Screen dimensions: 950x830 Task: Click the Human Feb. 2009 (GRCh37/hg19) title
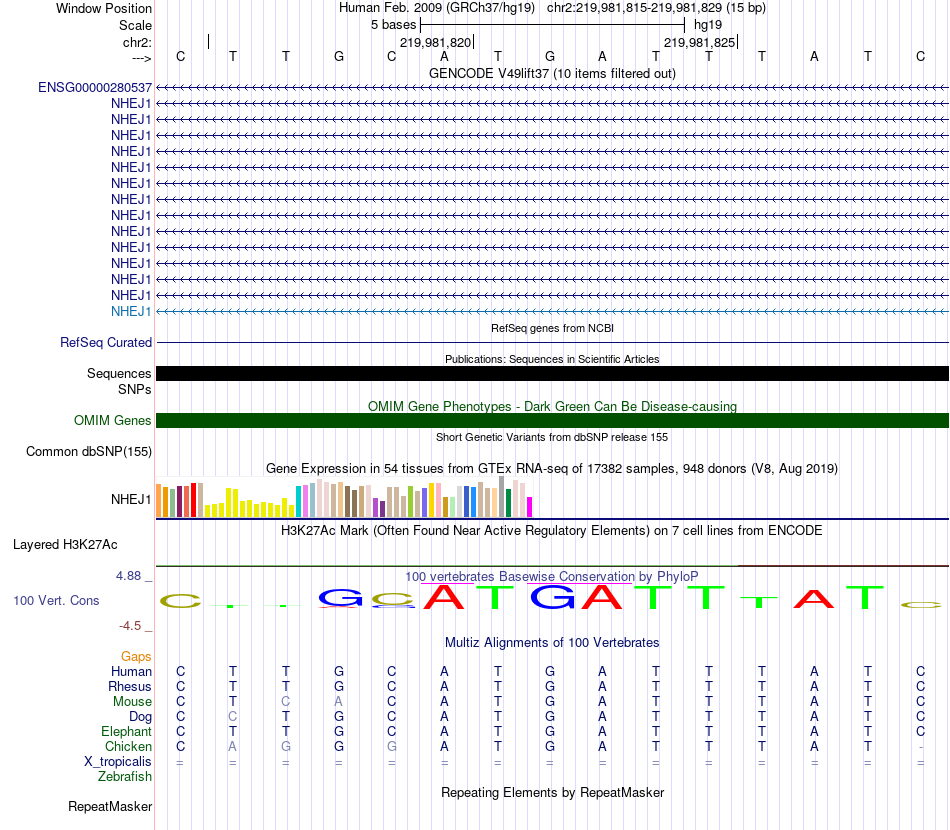[437, 8]
